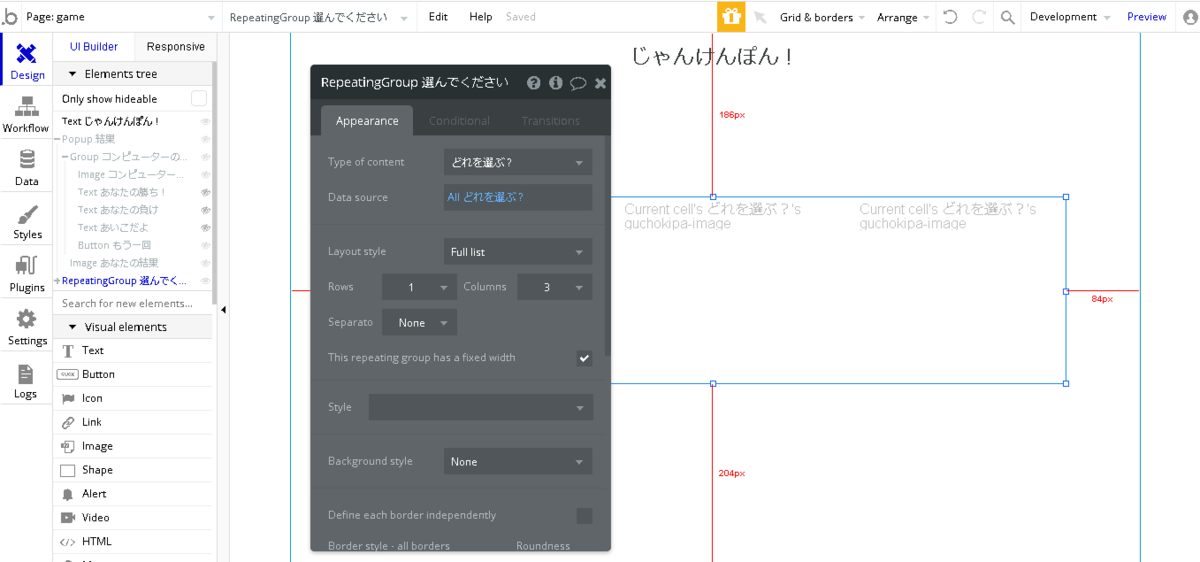The height and width of the screenshot is (562, 1200).
Task: Toggle eye icon for Text じゃんけんぽん！
Action: tap(205, 121)
